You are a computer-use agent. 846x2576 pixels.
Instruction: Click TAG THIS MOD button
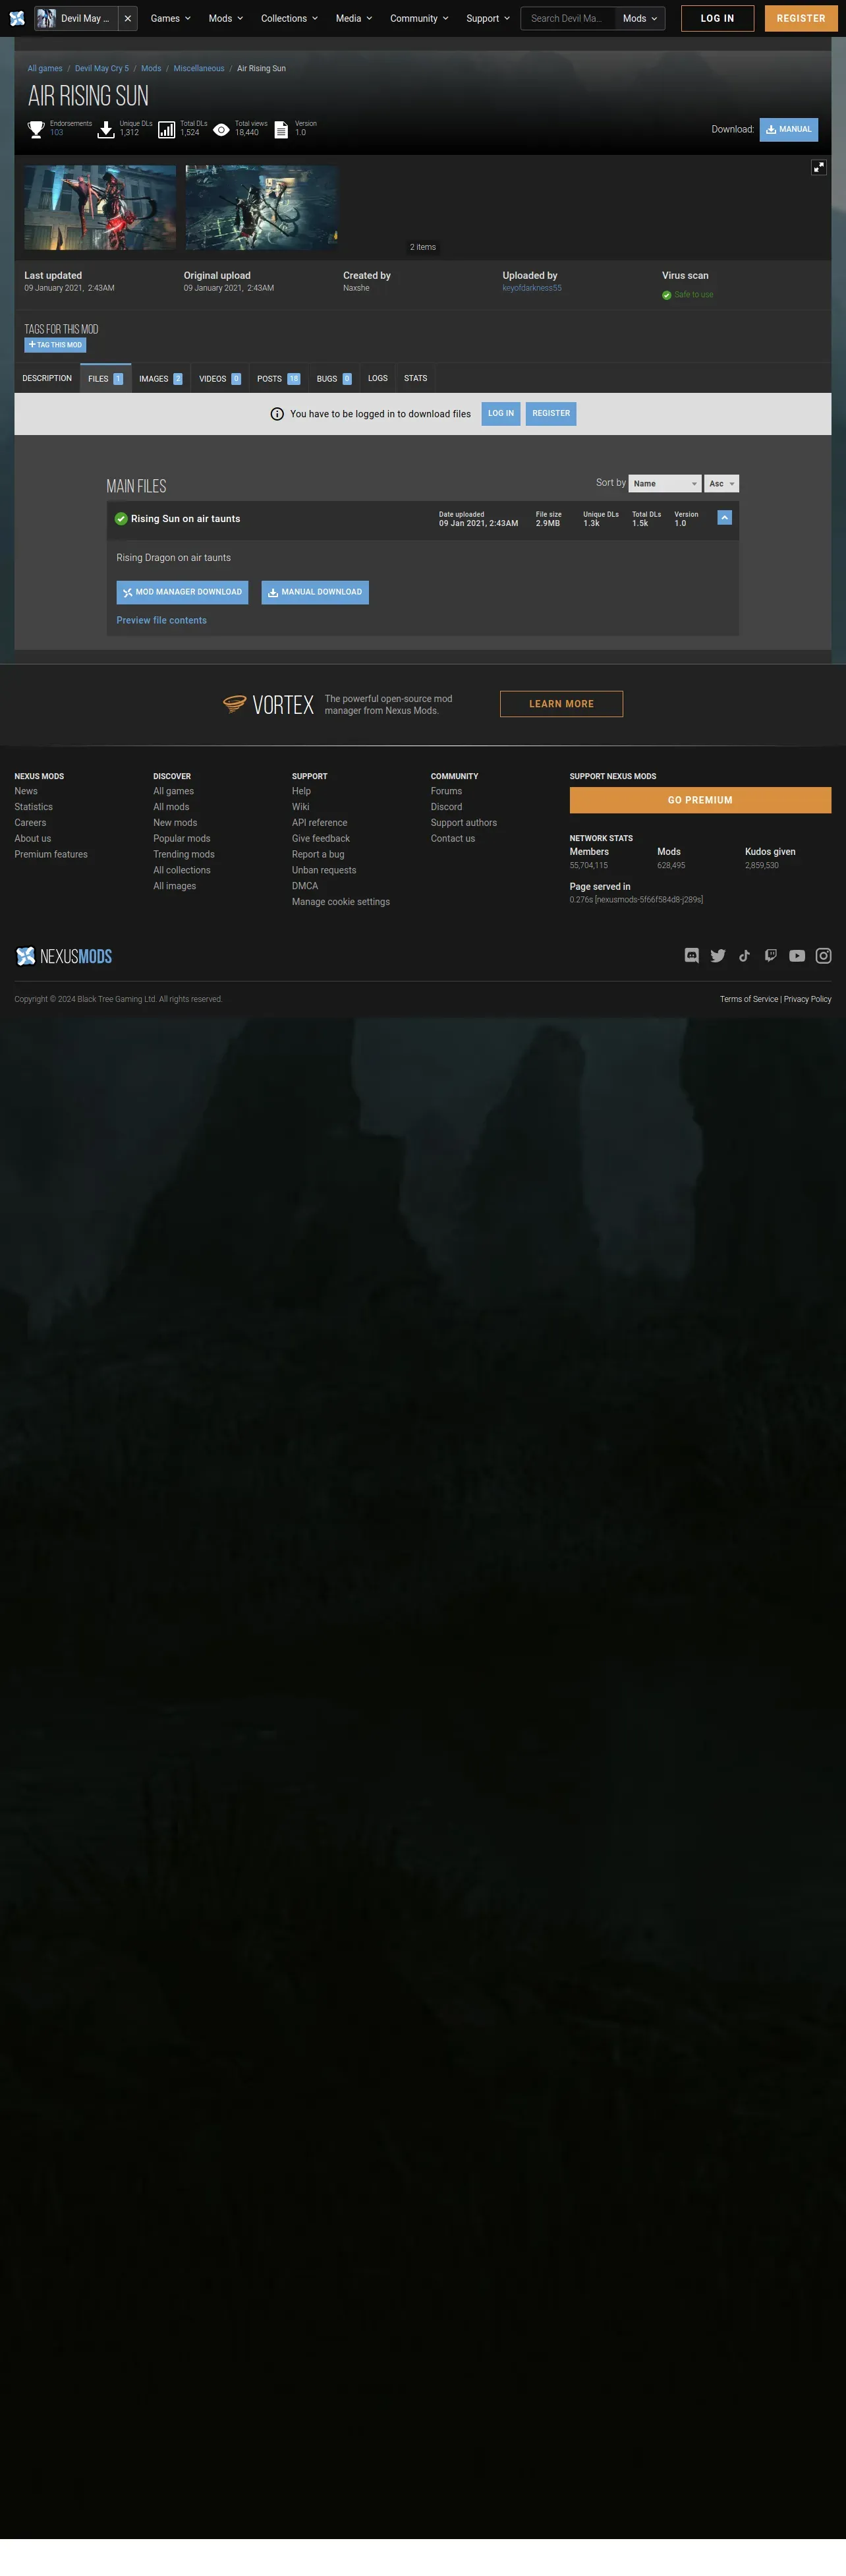coord(55,345)
